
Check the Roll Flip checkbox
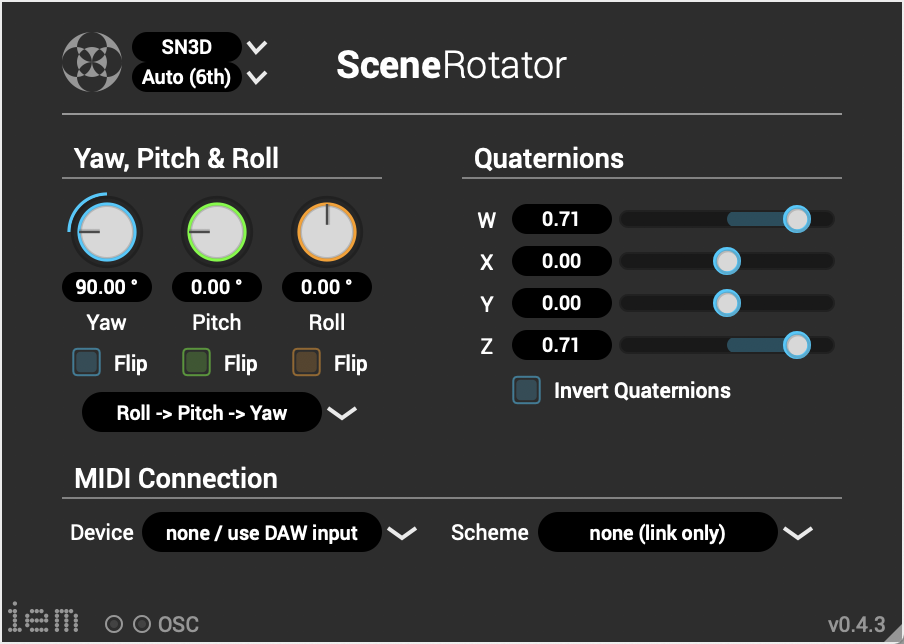307,363
